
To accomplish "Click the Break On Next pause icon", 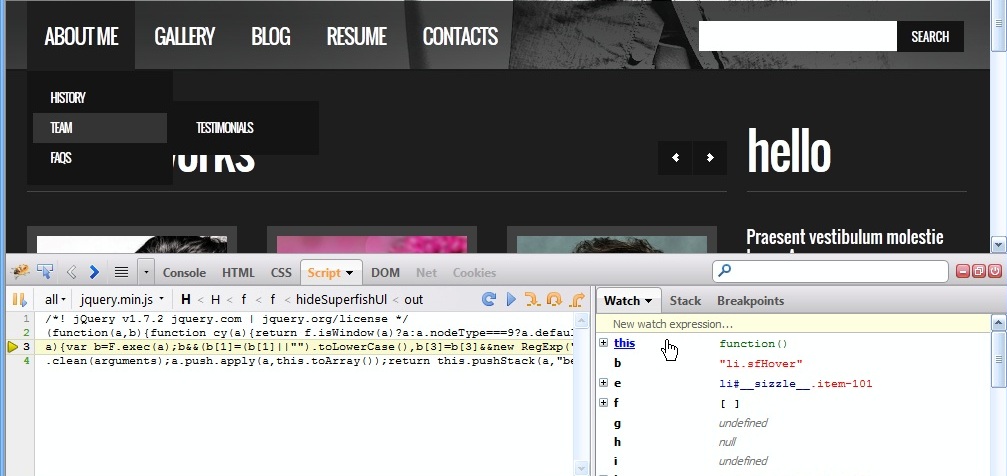I will tap(18, 299).
